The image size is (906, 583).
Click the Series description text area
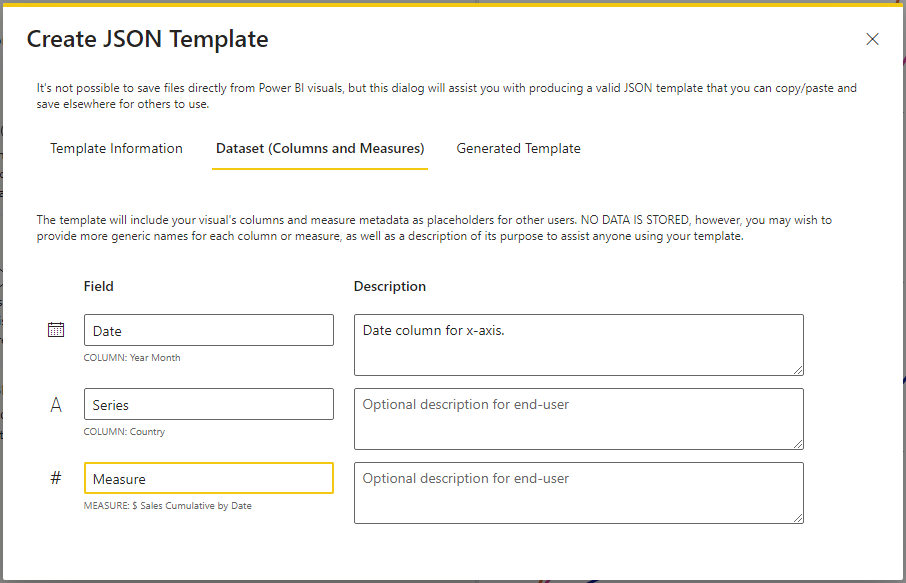tap(578, 419)
